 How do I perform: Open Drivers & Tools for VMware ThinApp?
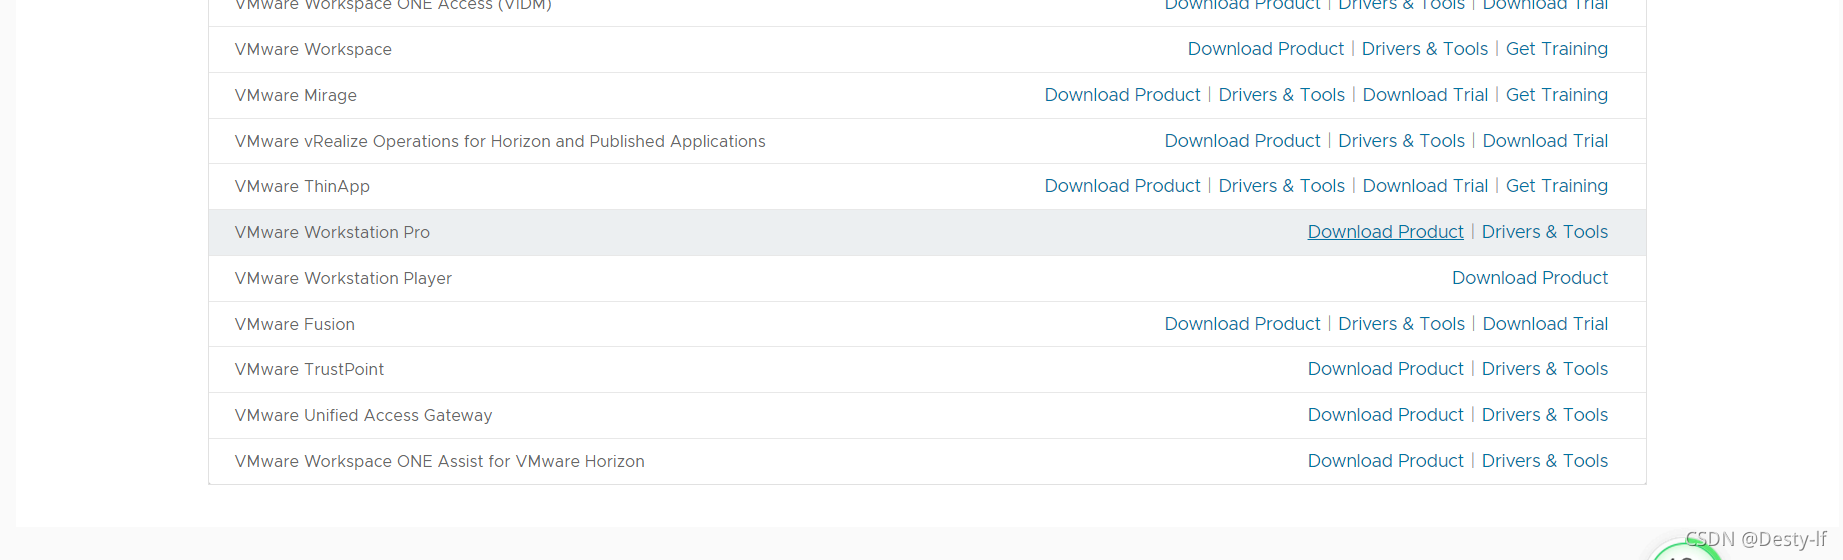coord(1282,186)
